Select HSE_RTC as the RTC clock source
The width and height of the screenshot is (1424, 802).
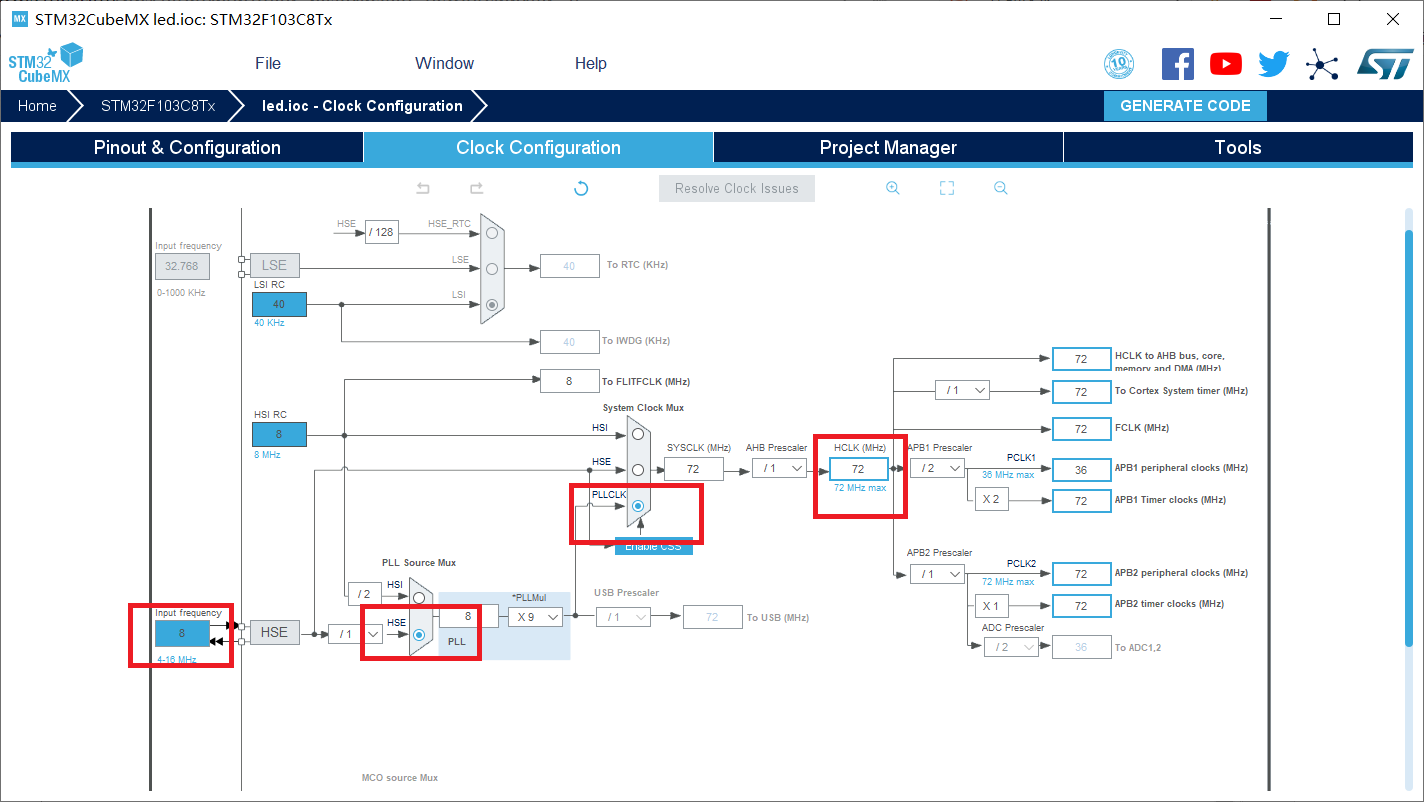pyautogui.click(x=491, y=233)
